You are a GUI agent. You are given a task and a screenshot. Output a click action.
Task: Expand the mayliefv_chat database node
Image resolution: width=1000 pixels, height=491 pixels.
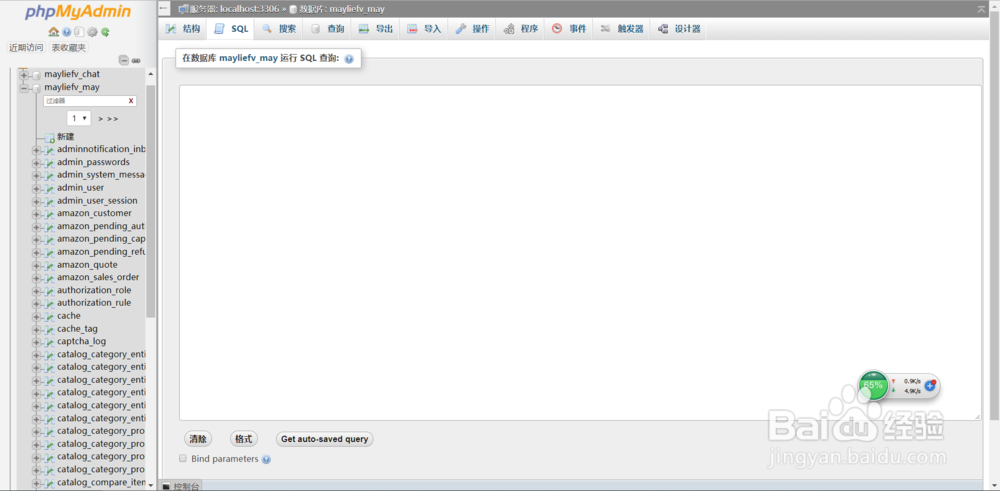pyautogui.click(x=24, y=75)
